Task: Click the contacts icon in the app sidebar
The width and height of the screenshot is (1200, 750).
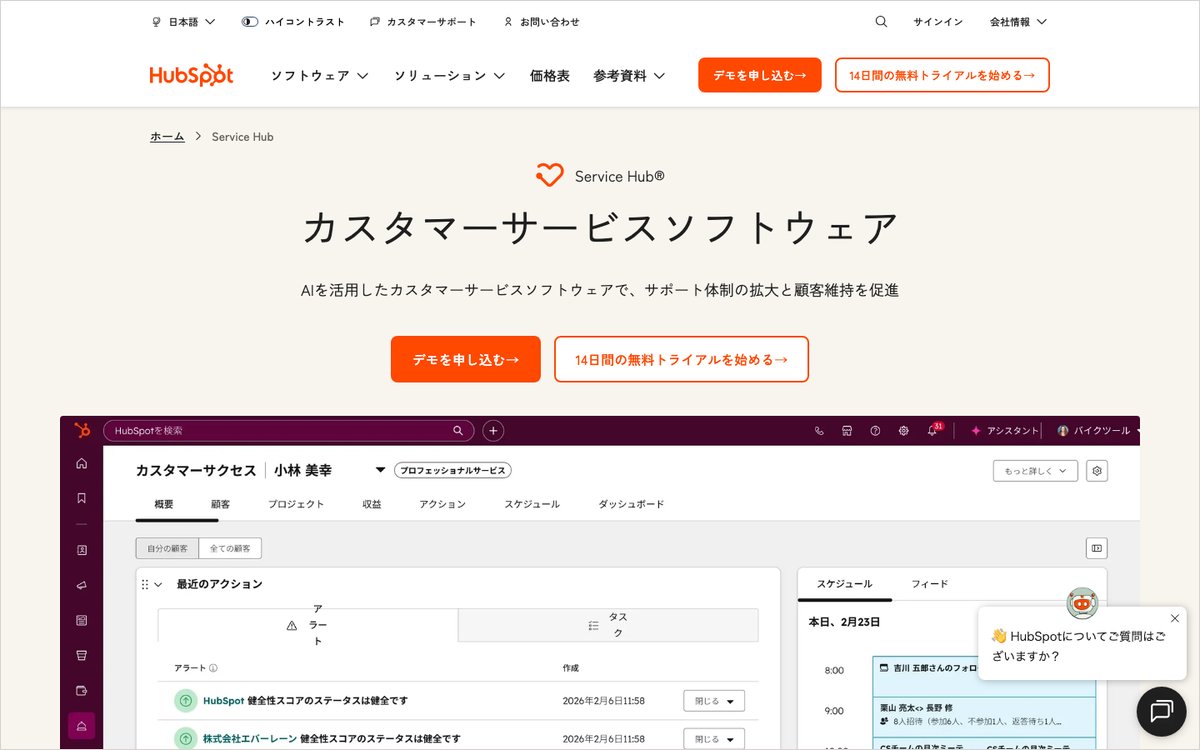Action: click(x=82, y=550)
